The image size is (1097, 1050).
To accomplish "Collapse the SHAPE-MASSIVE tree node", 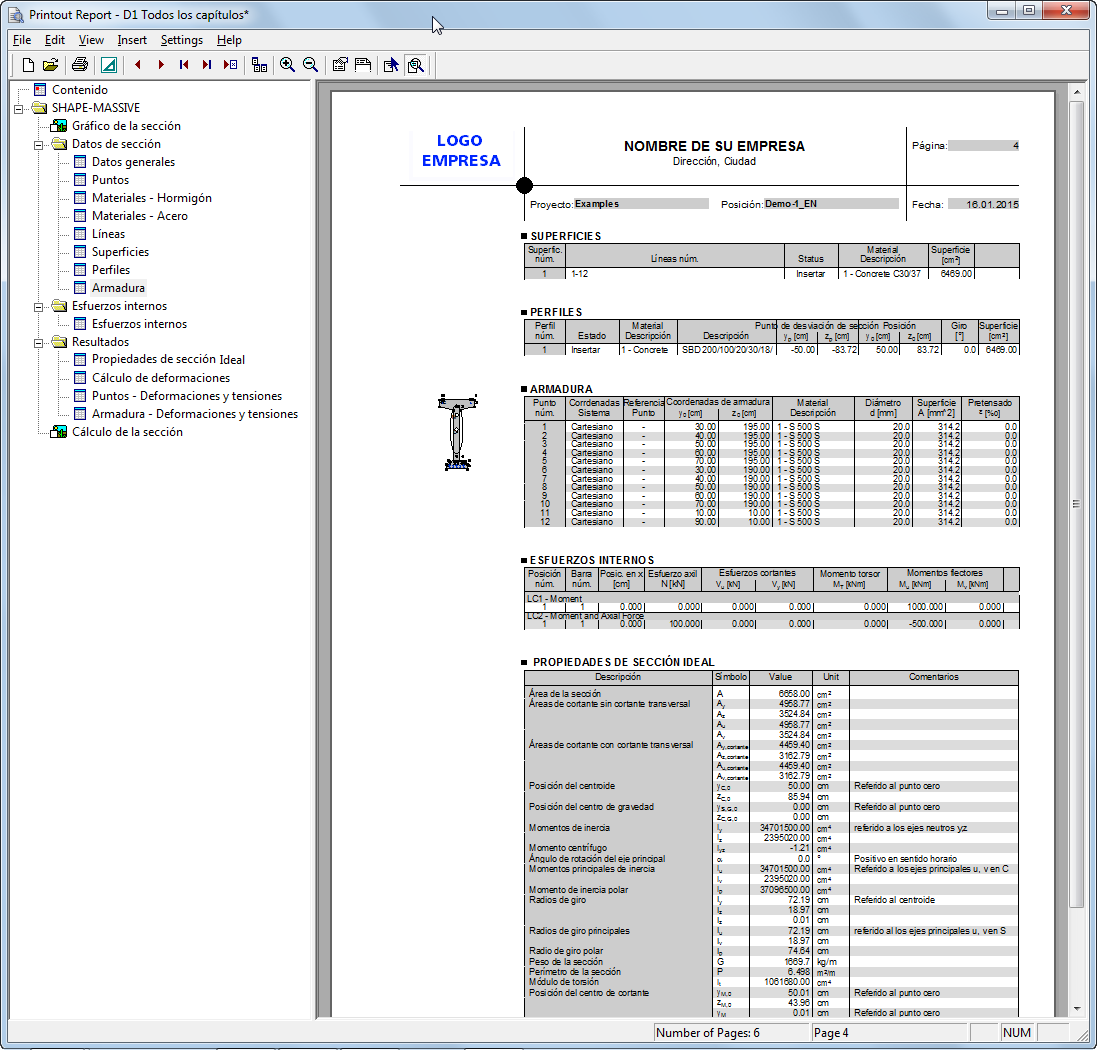I will coord(19,108).
